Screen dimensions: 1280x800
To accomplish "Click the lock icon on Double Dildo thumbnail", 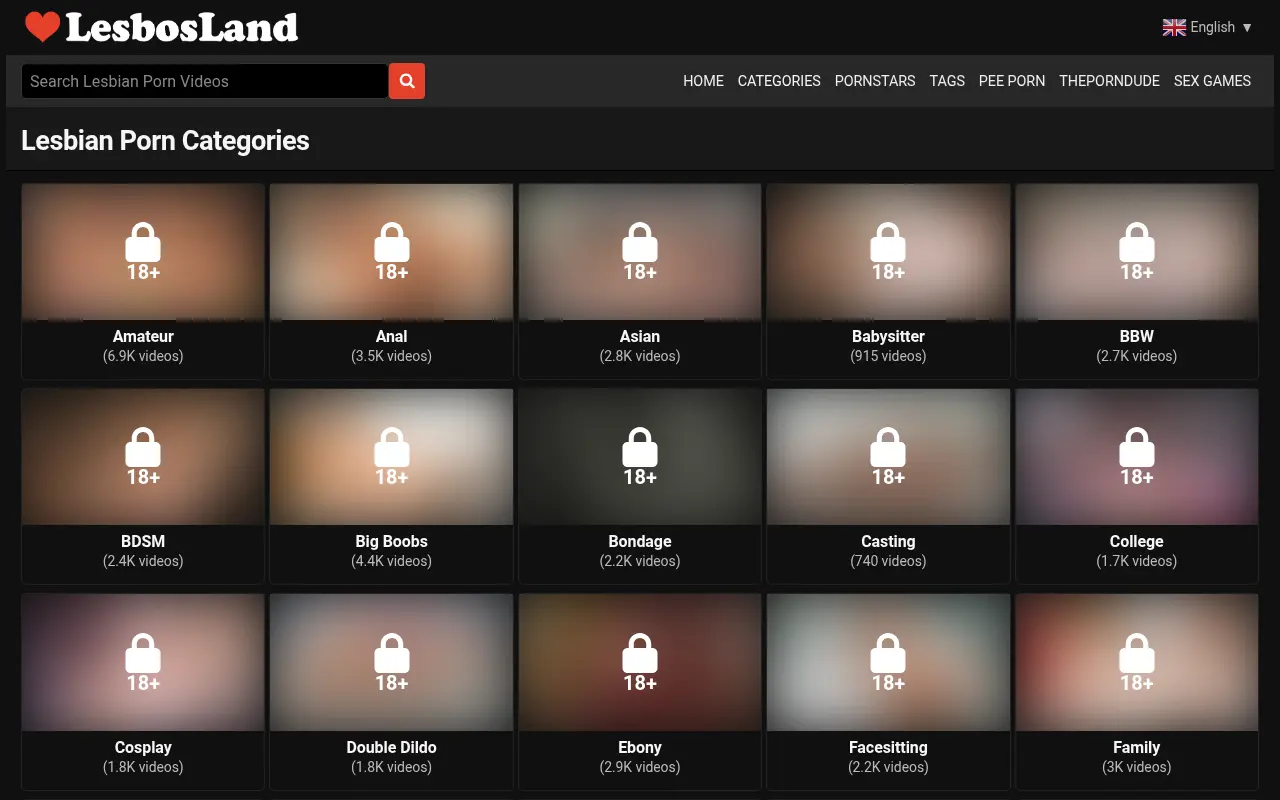I will click(x=392, y=653).
